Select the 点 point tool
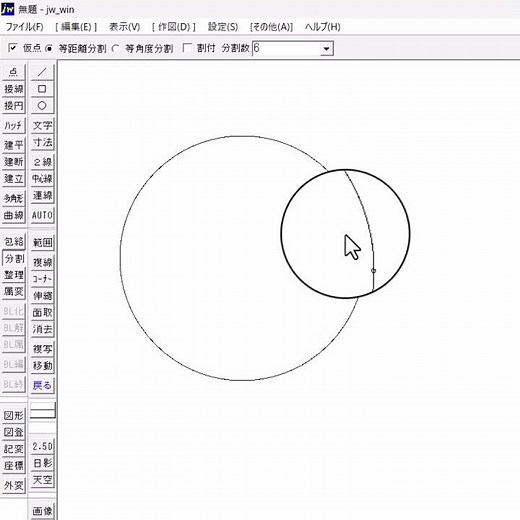Viewport: 520px width, 520px height. pyautogui.click(x=13, y=72)
